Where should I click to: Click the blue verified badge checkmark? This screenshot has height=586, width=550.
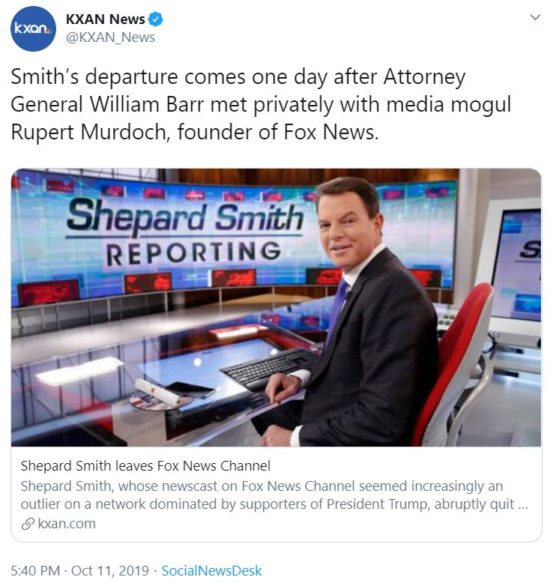click(x=156, y=19)
